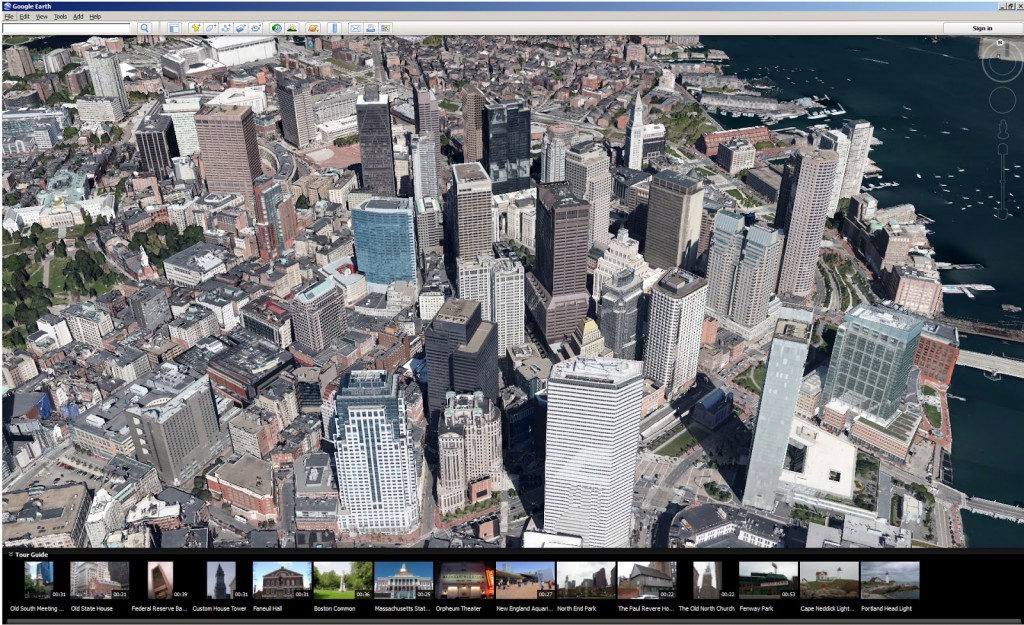The width and height of the screenshot is (1024, 625).
Task: Toggle the sidebar panel visibility
Action: click(172, 28)
